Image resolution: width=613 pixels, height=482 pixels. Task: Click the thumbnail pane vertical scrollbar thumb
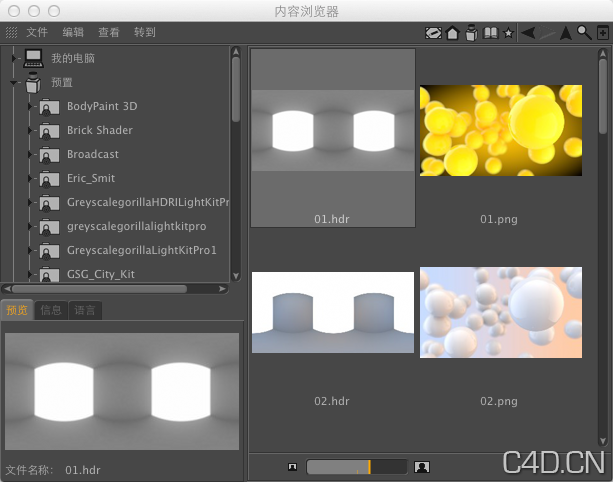[x=603, y=96]
